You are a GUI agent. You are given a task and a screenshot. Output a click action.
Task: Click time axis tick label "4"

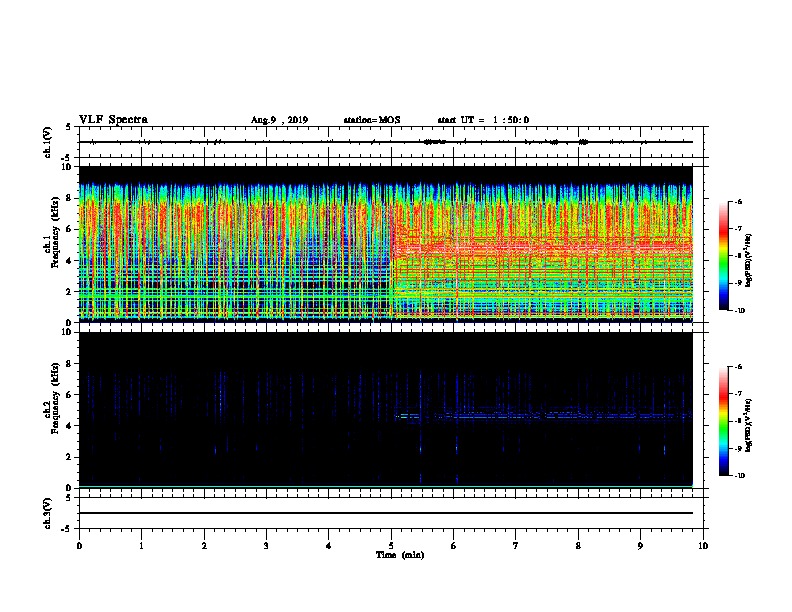(x=329, y=546)
